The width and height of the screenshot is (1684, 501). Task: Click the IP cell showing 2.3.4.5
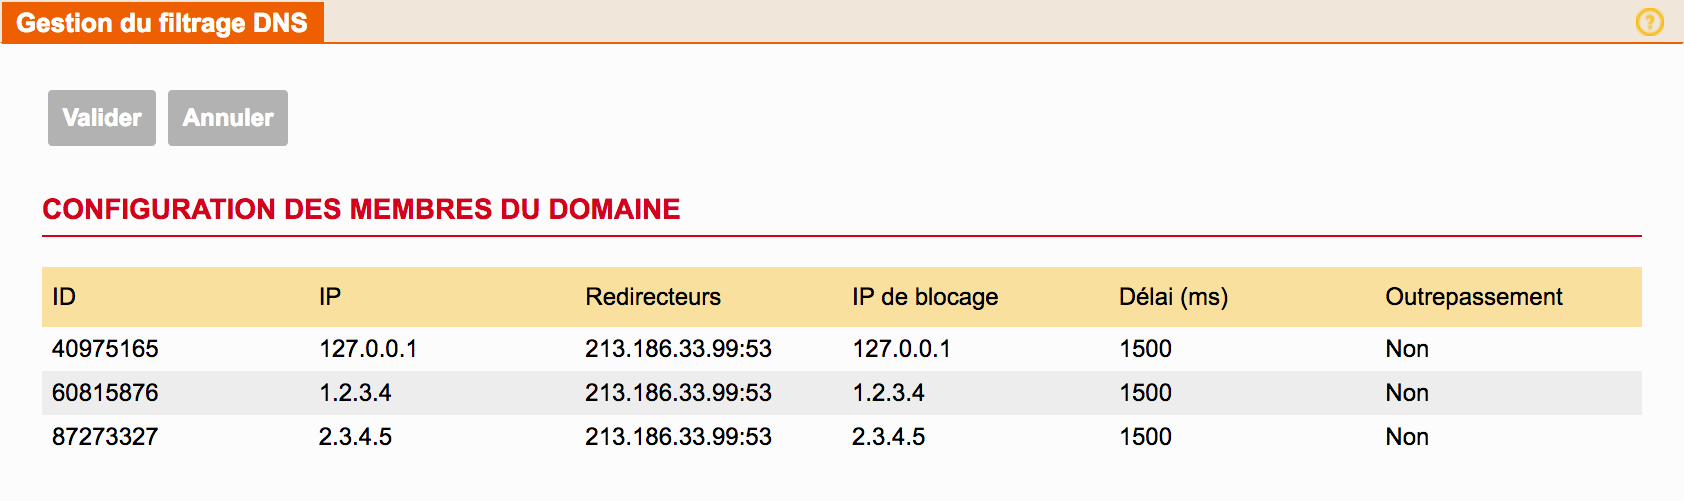pos(355,437)
